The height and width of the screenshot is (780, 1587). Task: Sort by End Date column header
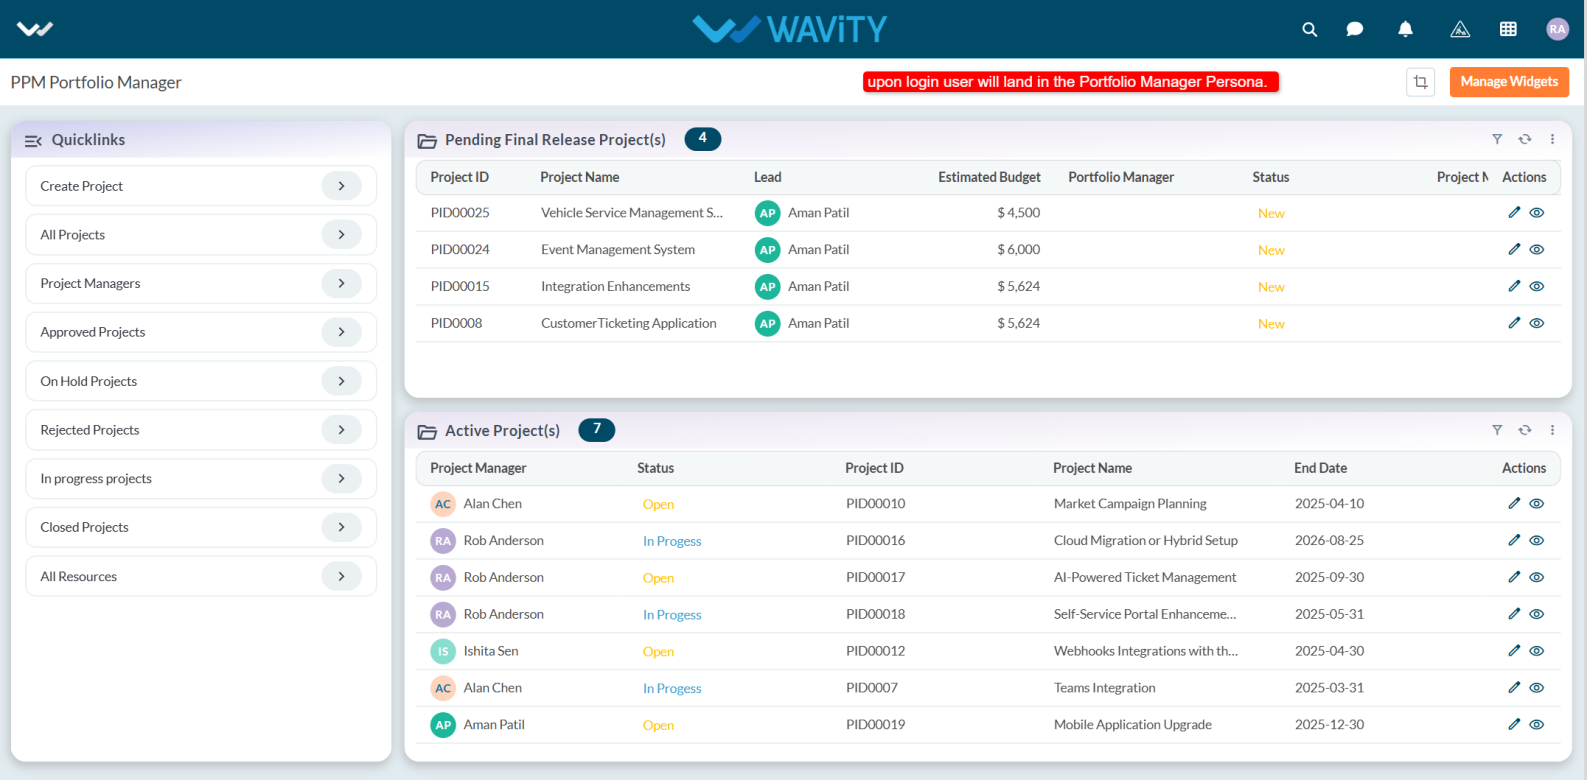(x=1320, y=468)
